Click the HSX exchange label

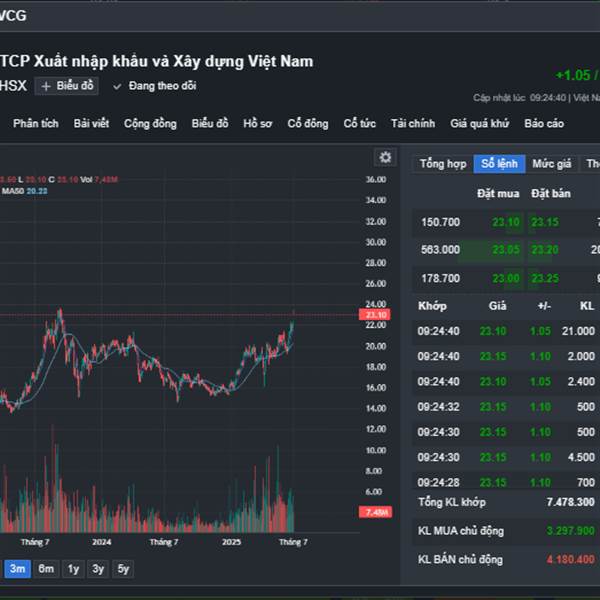click(x=13, y=86)
